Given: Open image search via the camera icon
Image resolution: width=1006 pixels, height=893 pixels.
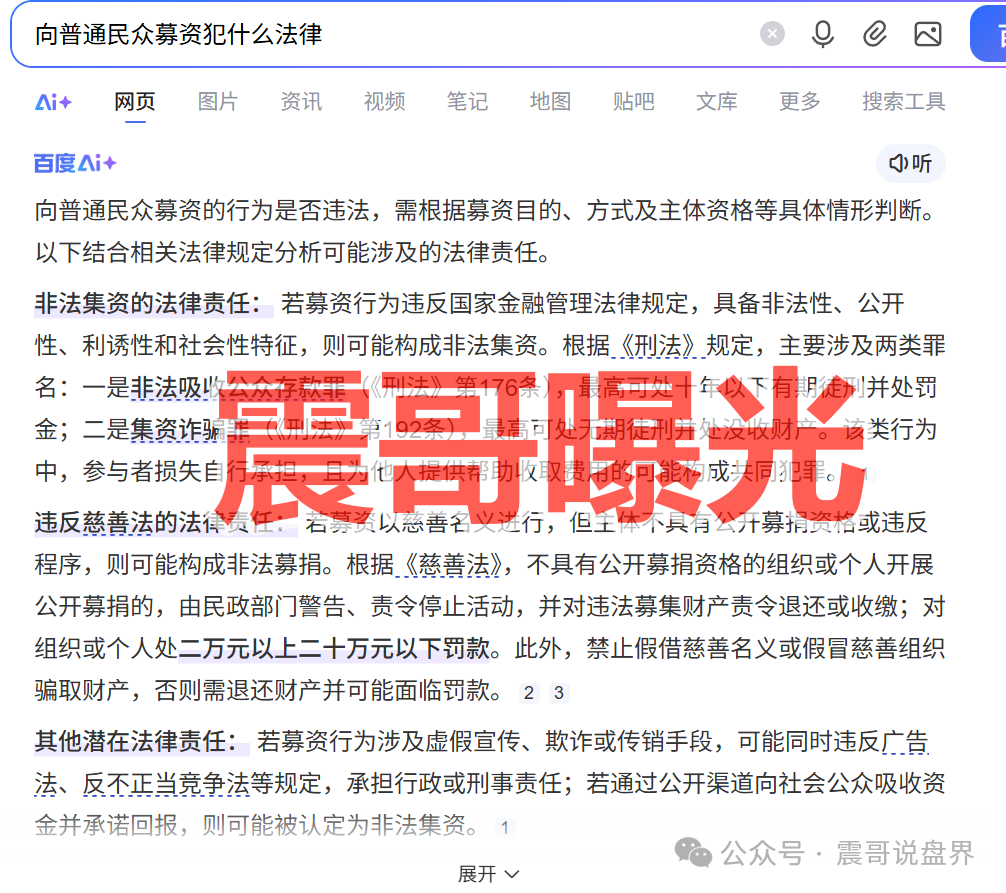Looking at the screenshot, I should [927, 33].
